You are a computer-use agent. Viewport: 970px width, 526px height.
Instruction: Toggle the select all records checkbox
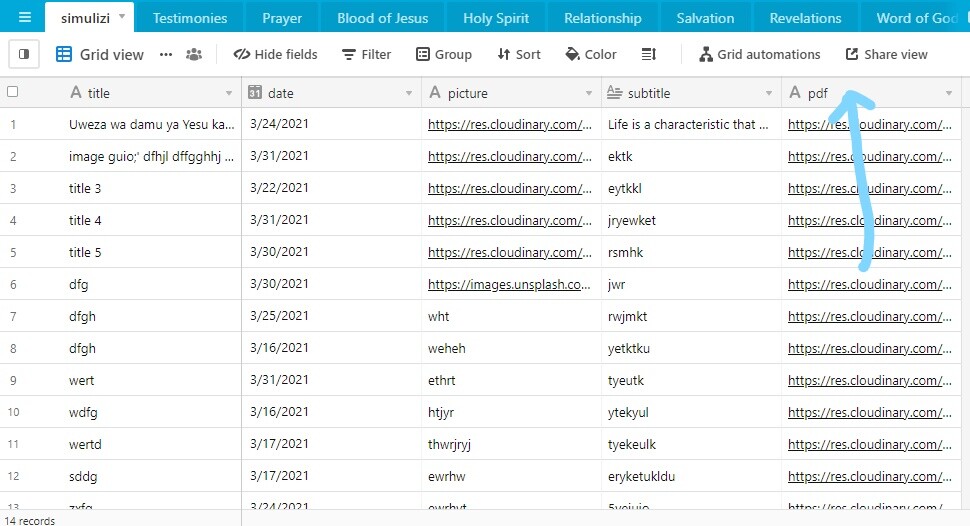click(13, 92)
